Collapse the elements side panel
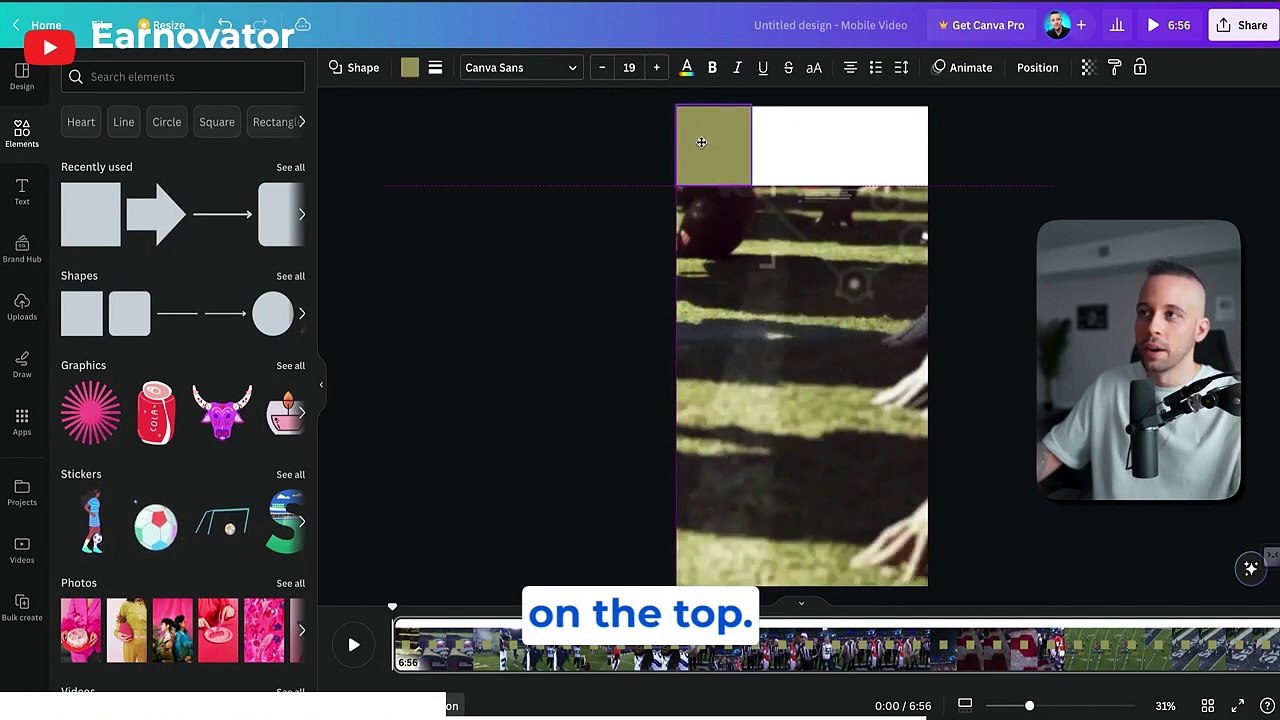1280x720 pixels. click(321, 385)
